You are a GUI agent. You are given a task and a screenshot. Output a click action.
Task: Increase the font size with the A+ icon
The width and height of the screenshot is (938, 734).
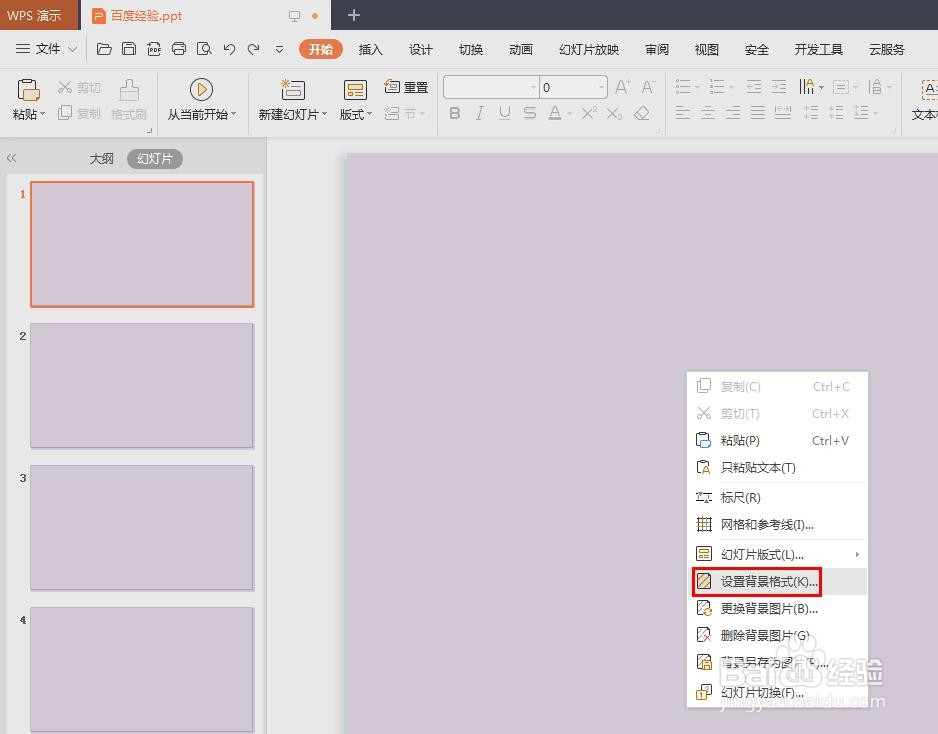(x=622, y=87)
